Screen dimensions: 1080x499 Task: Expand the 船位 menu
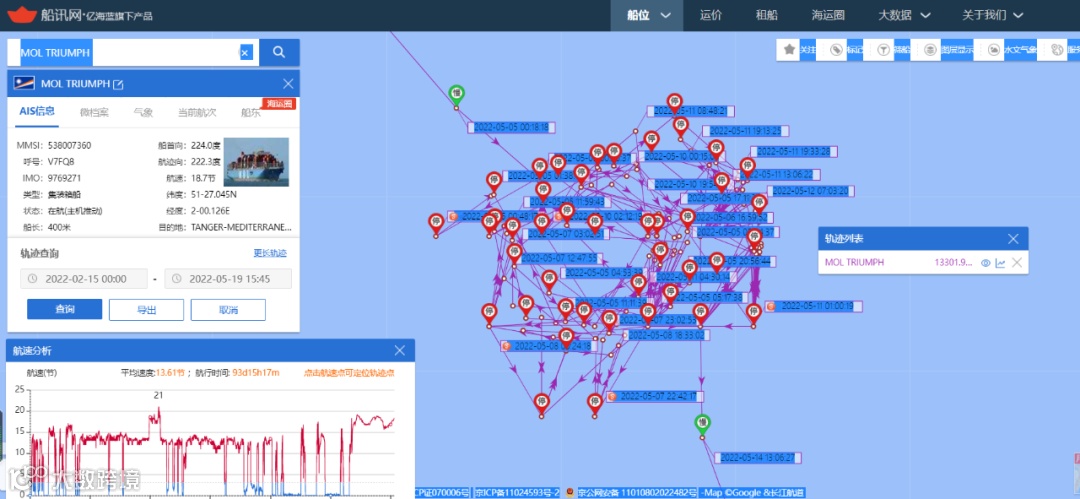647,15
